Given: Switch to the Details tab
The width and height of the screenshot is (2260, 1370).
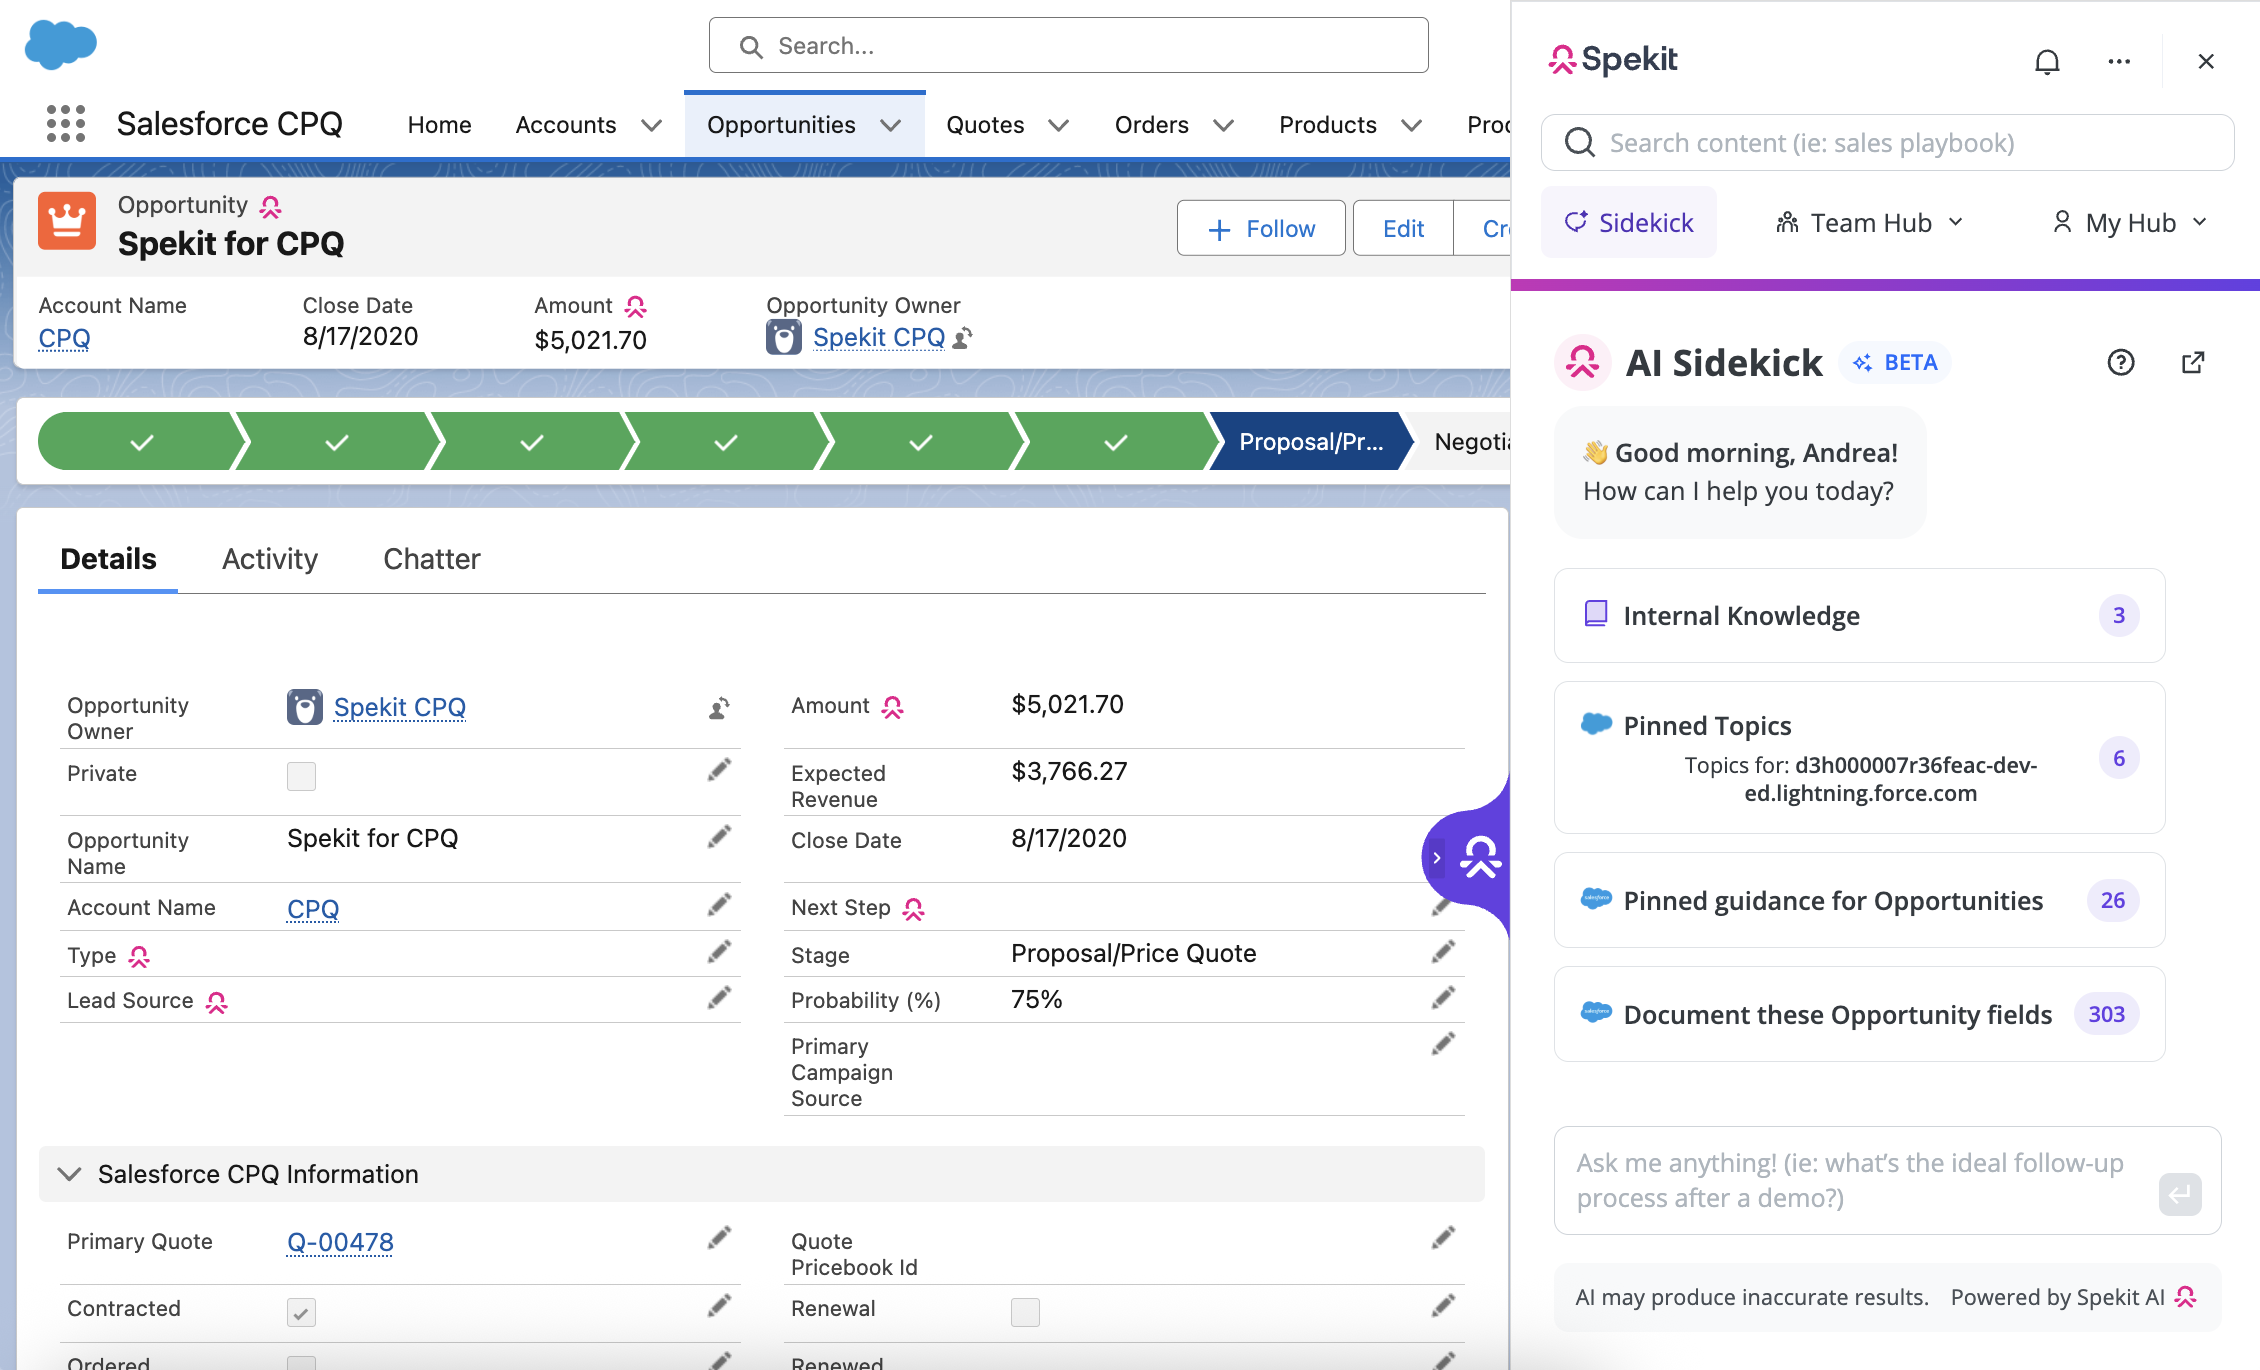Looking at the screenshot, I should click(x=108, y=559).
